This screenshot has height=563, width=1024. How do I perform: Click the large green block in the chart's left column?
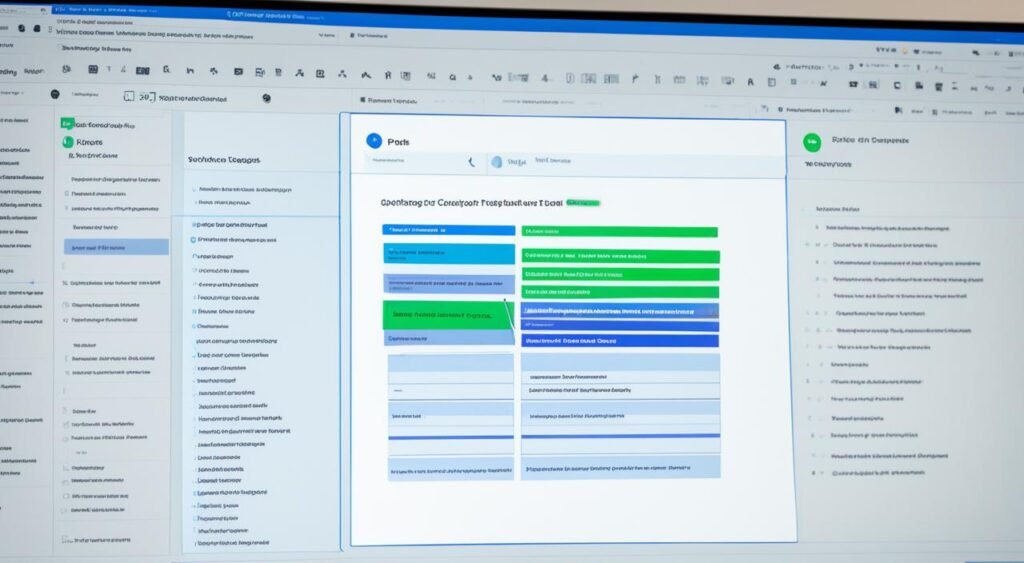[448, 315]
